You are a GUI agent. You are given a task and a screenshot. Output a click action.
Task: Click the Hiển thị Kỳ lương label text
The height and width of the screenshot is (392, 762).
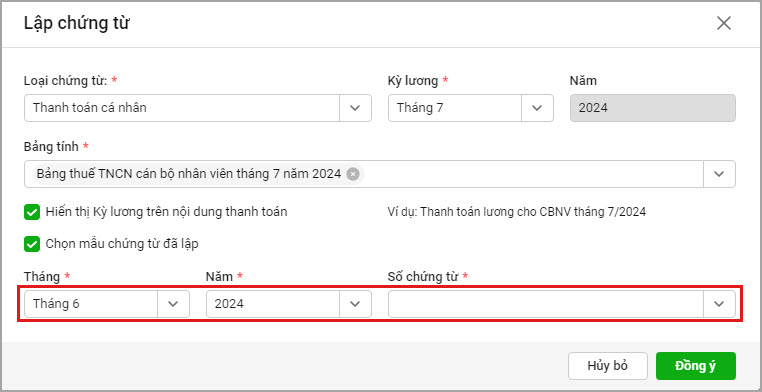166,212
